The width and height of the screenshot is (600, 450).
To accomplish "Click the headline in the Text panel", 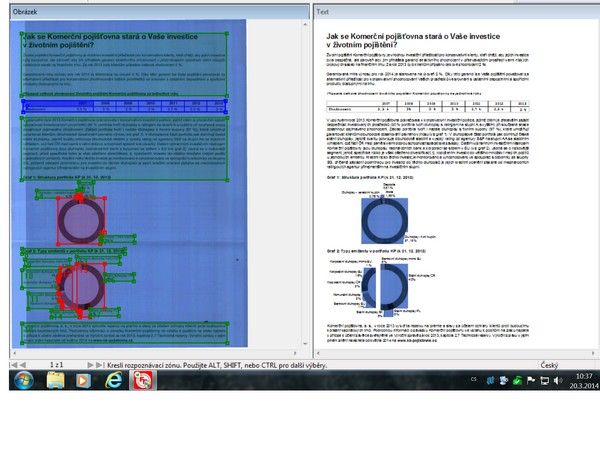I will click(x=413, y=41).
